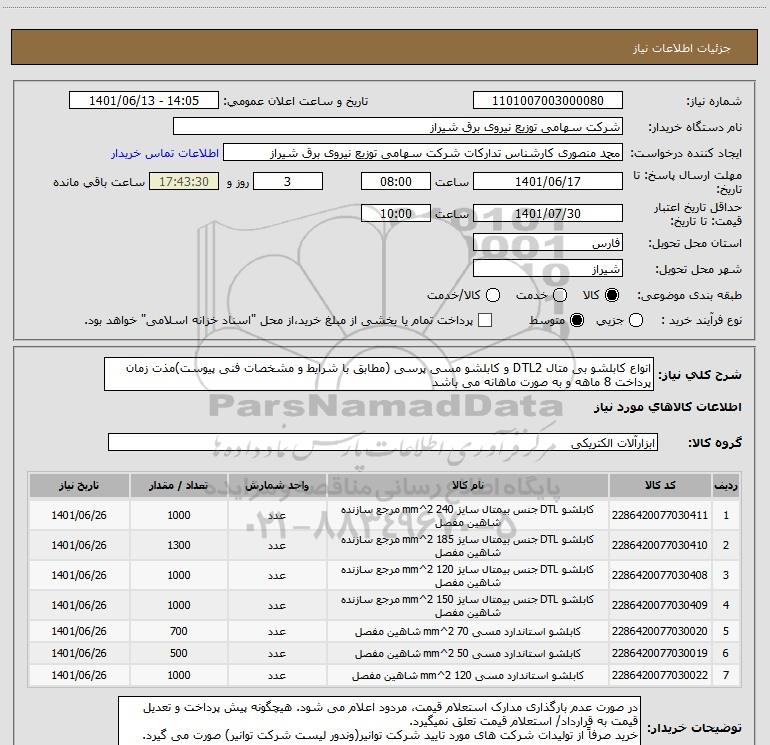Click the buyer notes text box
Image resolution: width=770 pixels, height=745 pixels.
[x=380, y=720]
